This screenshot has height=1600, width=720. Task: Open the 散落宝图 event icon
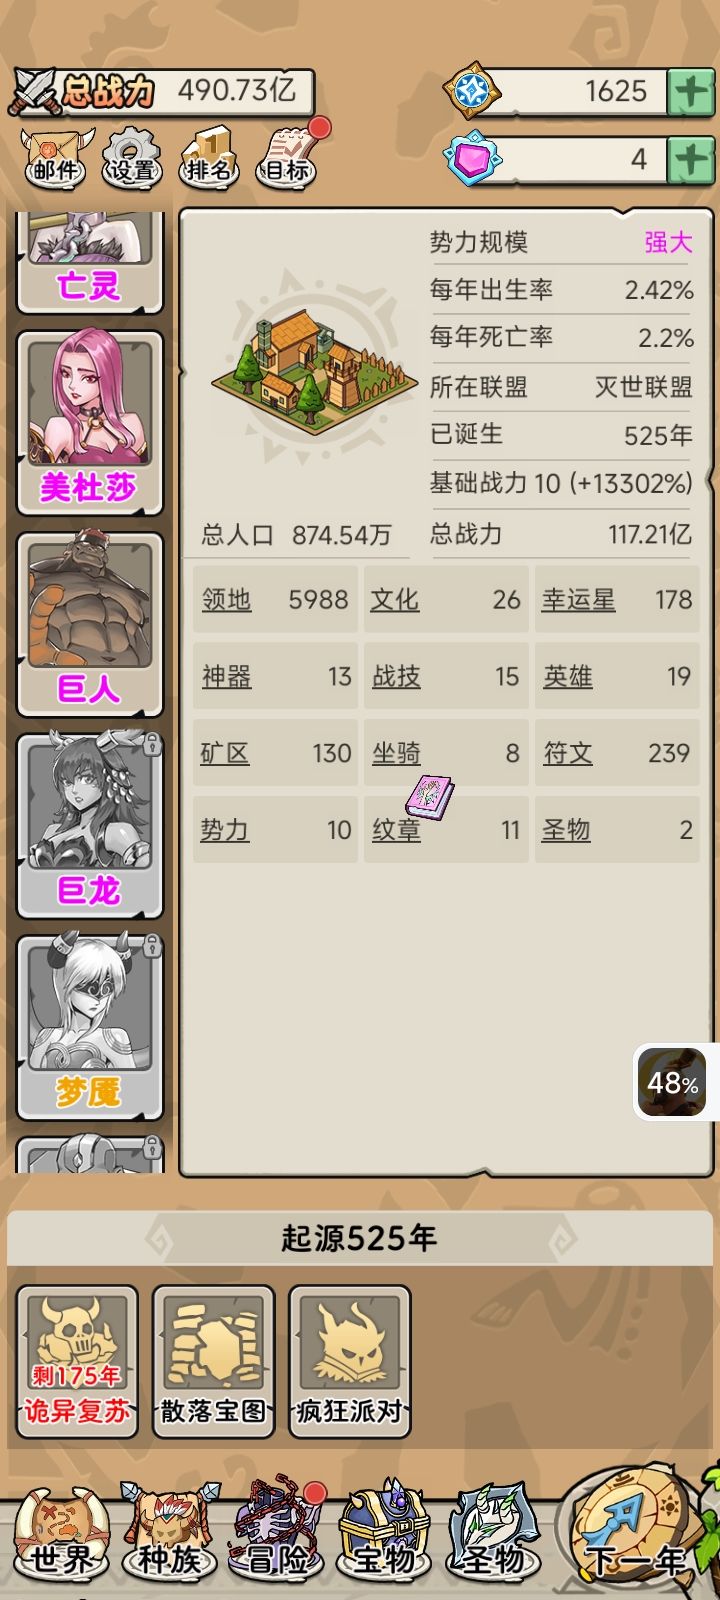pos(213,1361)
